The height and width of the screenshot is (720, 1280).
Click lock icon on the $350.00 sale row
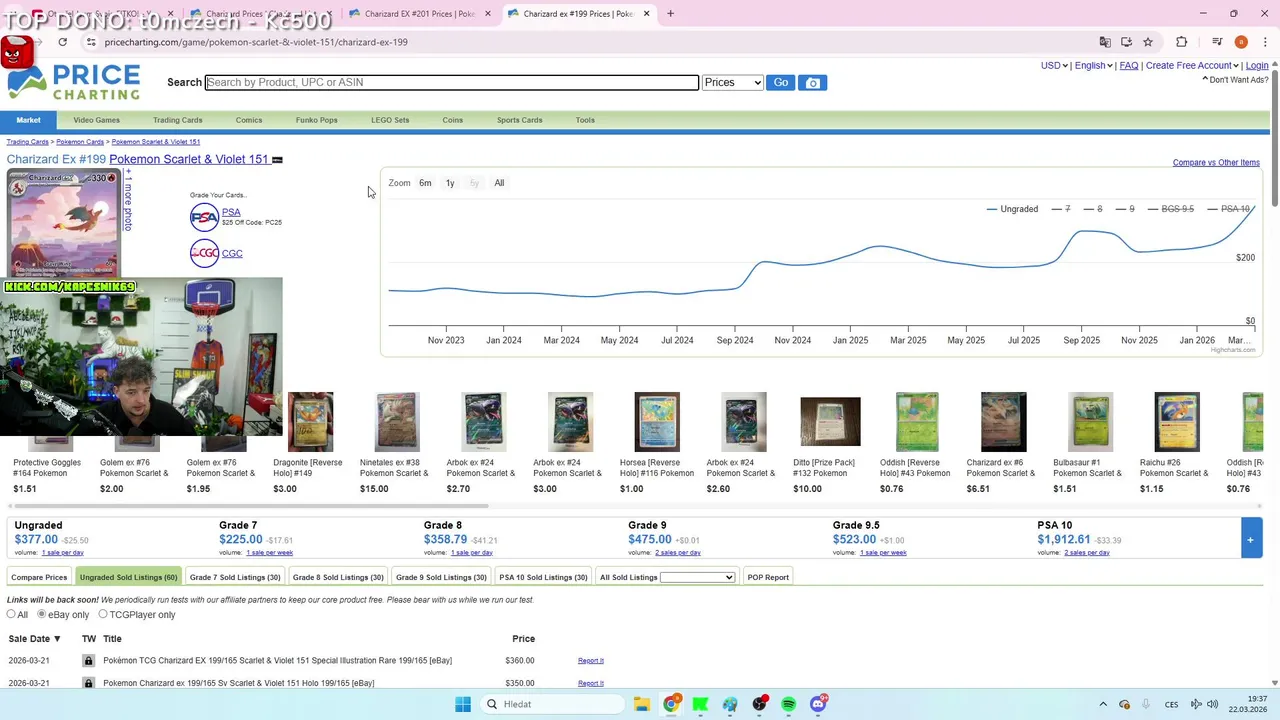(x=88, y=683)
